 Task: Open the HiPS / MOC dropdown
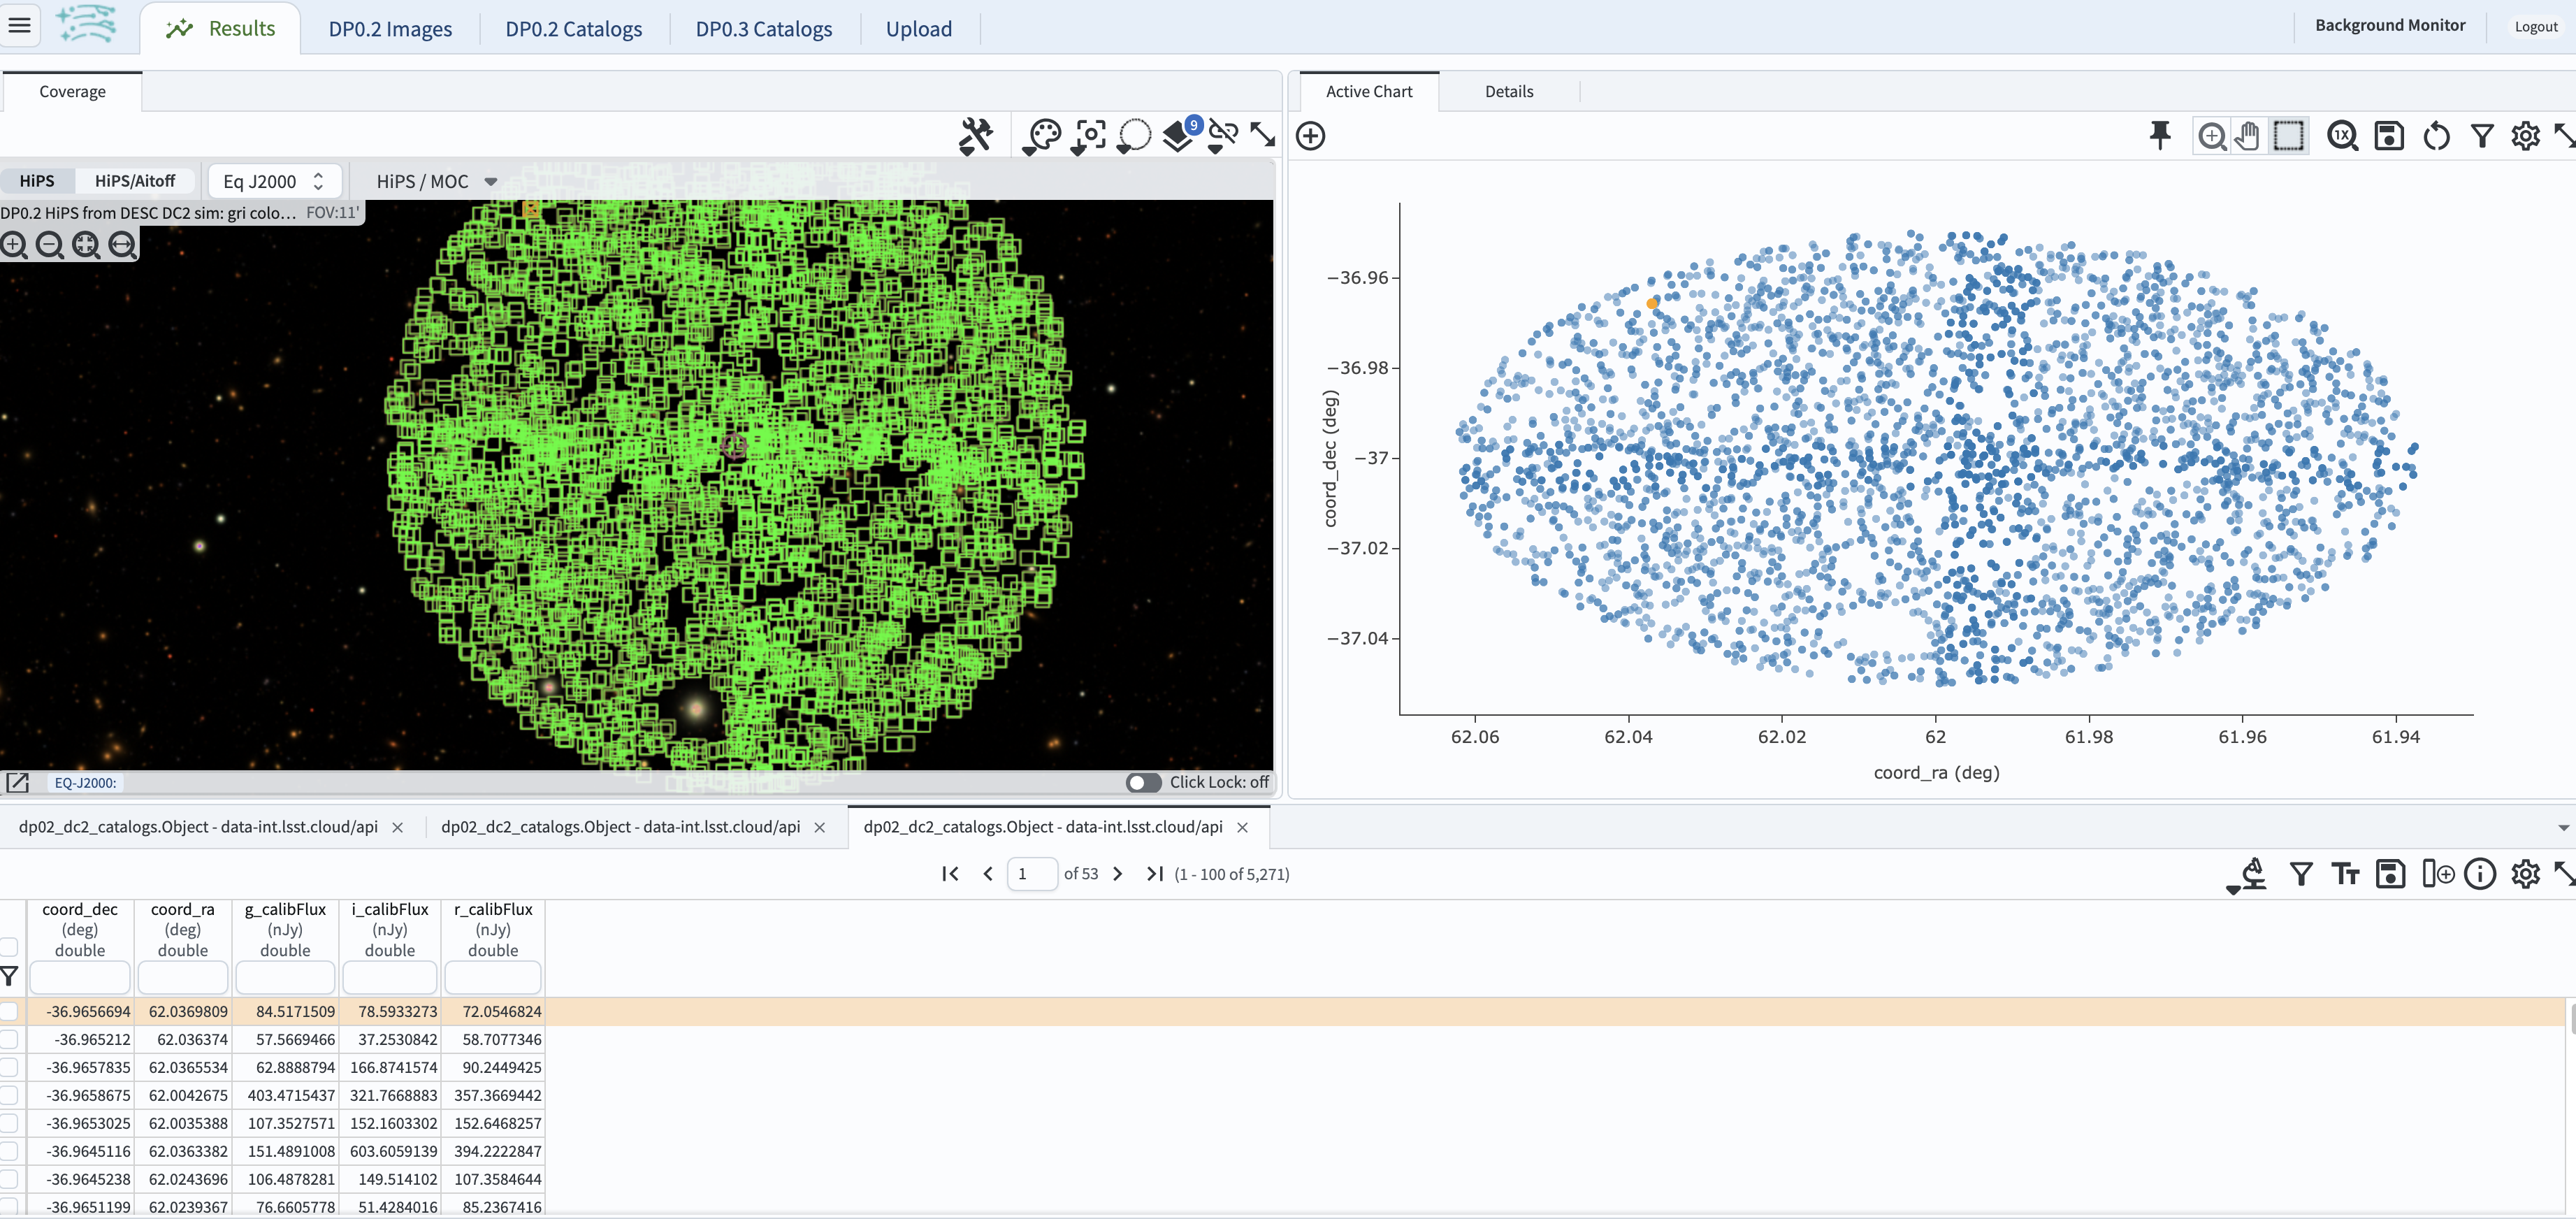433,181
